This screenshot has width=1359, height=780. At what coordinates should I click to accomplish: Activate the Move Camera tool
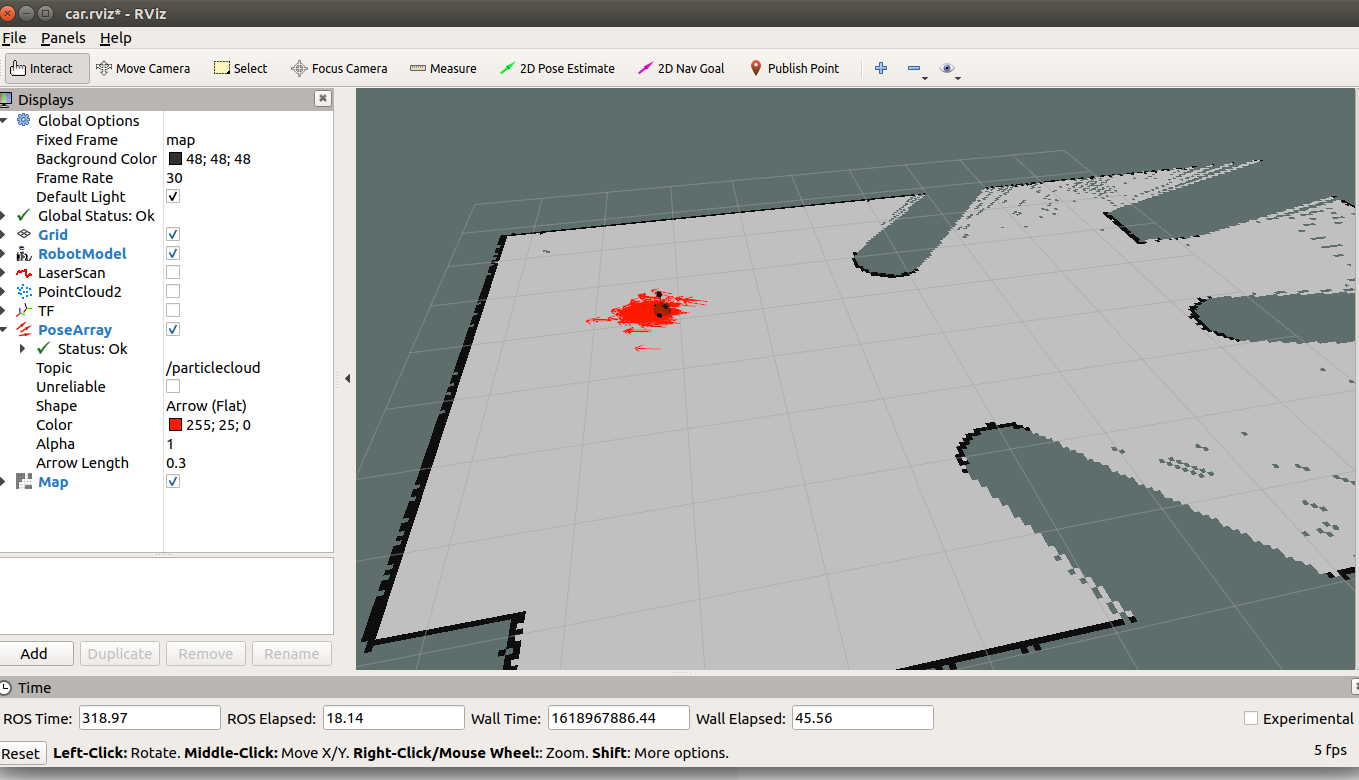143,68
